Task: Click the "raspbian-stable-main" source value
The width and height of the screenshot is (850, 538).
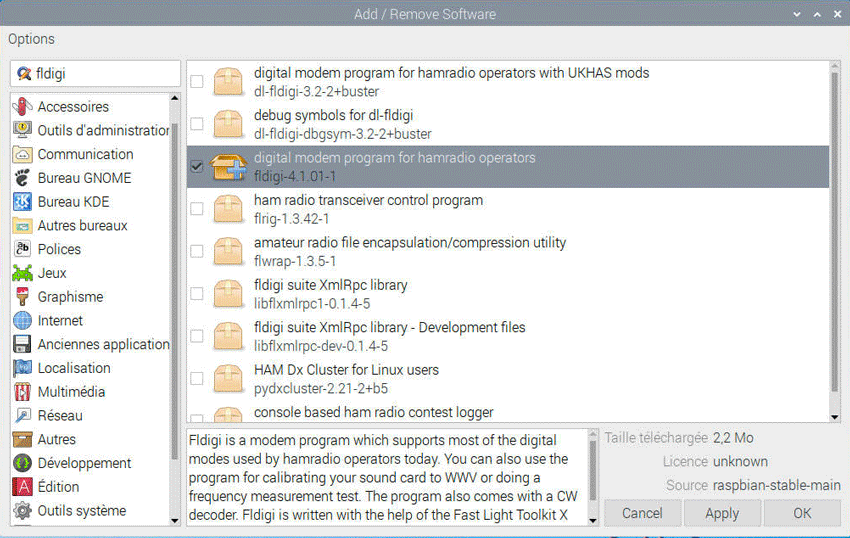Action: [x=777, y=485]
